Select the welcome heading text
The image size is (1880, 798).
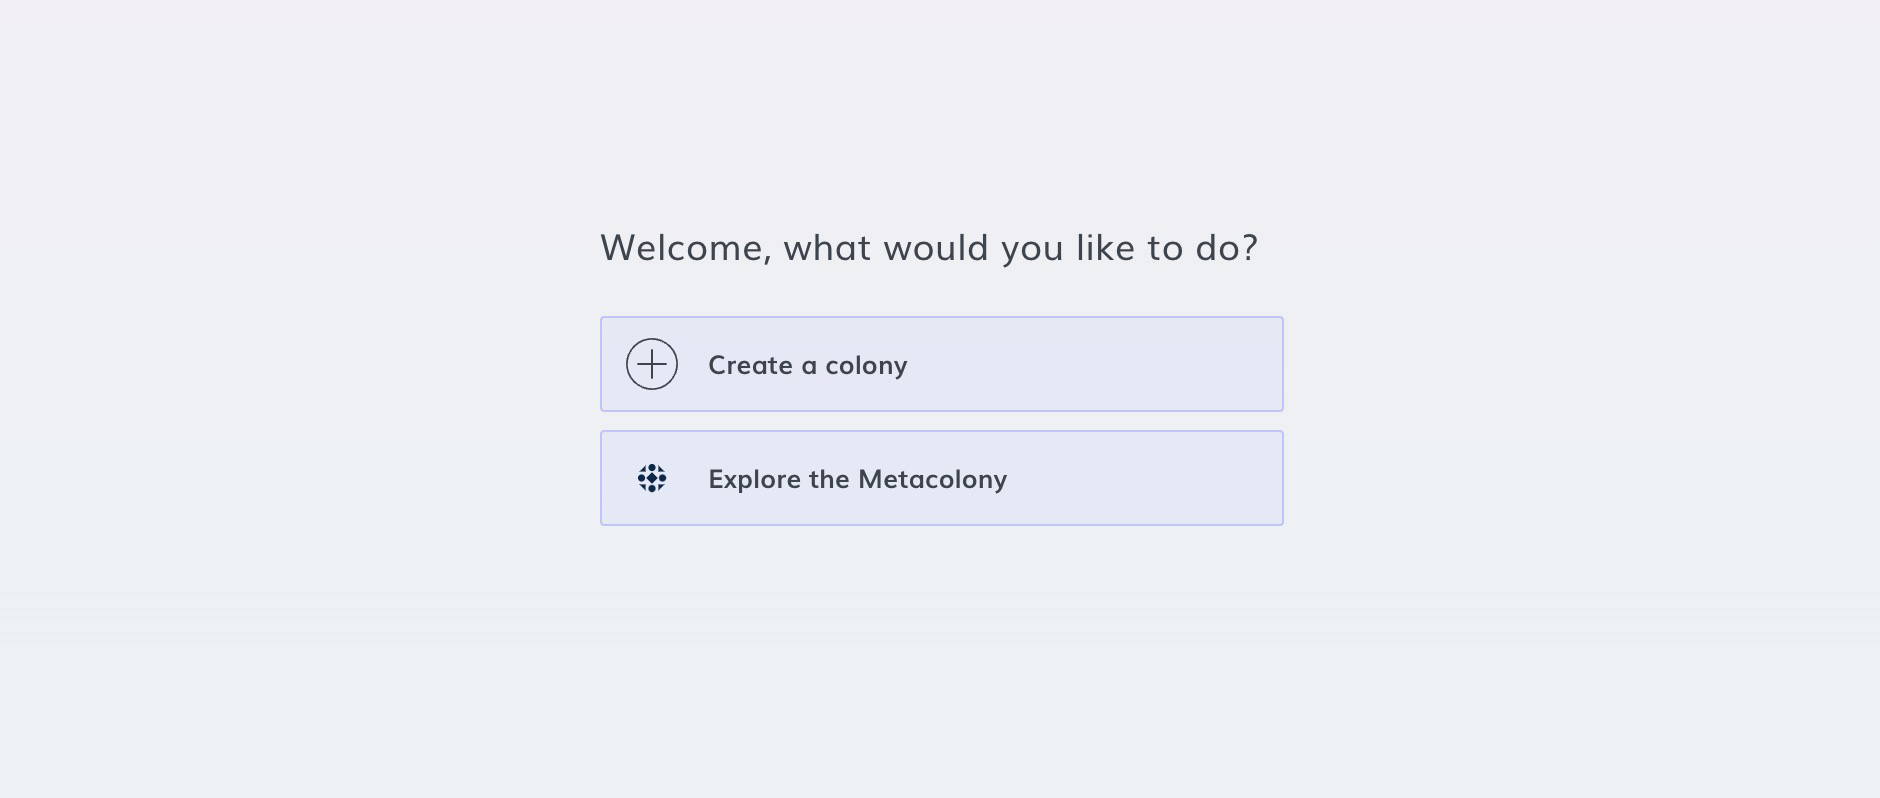[929, 247]
